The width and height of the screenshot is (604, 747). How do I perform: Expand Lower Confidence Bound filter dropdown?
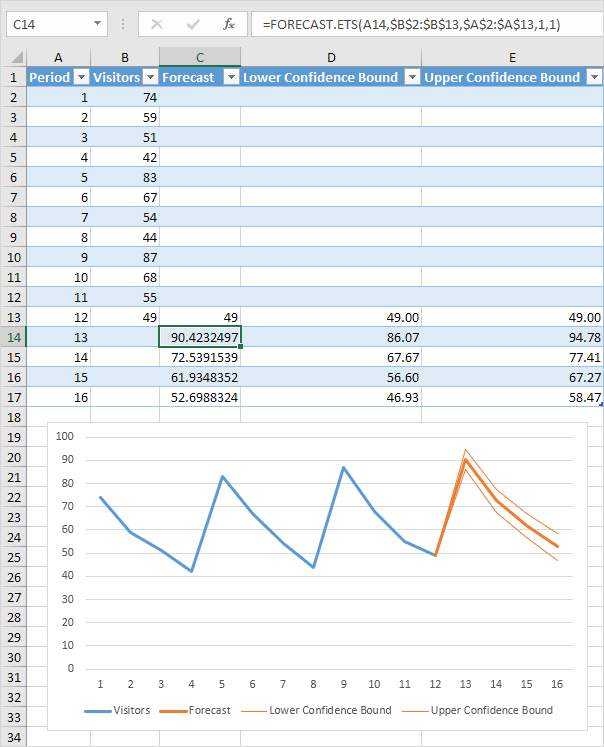tap(412, 77)
